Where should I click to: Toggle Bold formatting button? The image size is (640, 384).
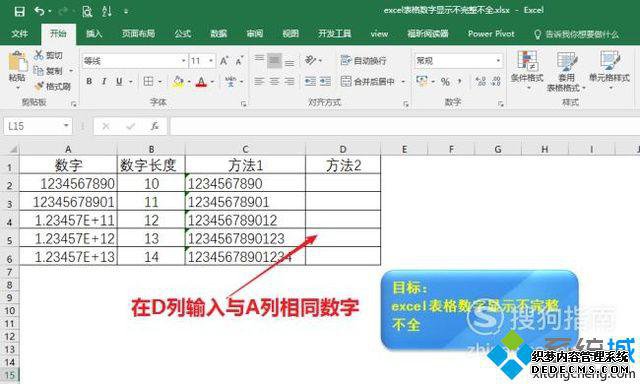coord(89,82)
